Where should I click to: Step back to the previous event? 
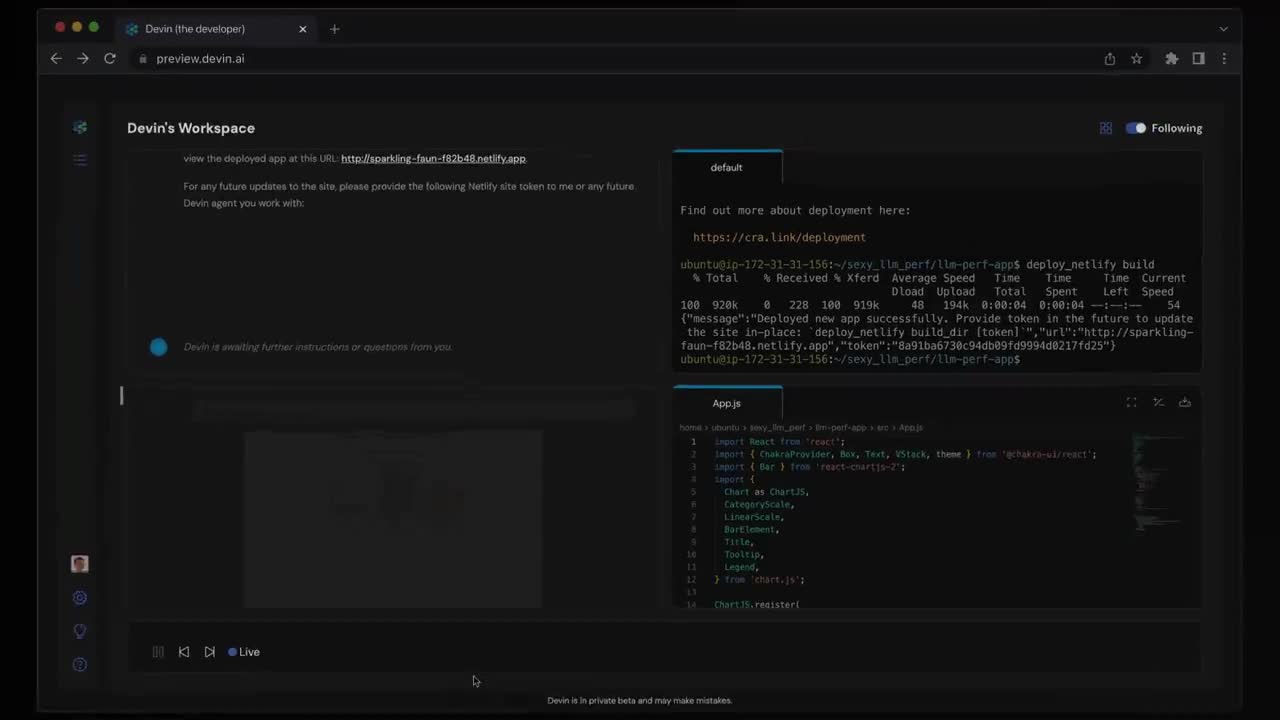pyautogui.click(x=184, y=652)
